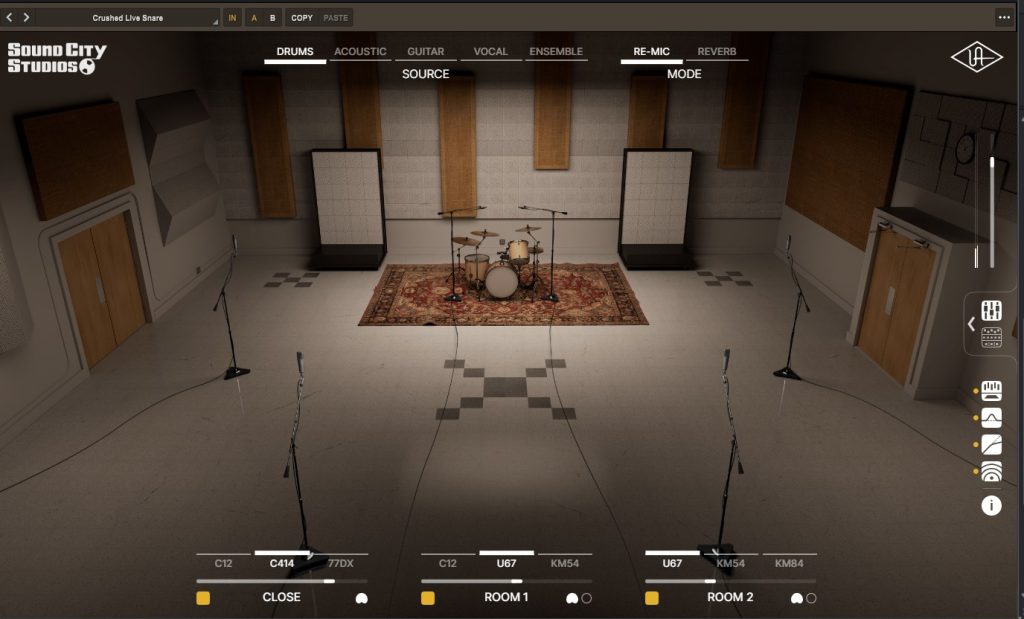Click the compressor curve icon in sidebar
The image size is (1024, 619).
(x=992, y=445)
